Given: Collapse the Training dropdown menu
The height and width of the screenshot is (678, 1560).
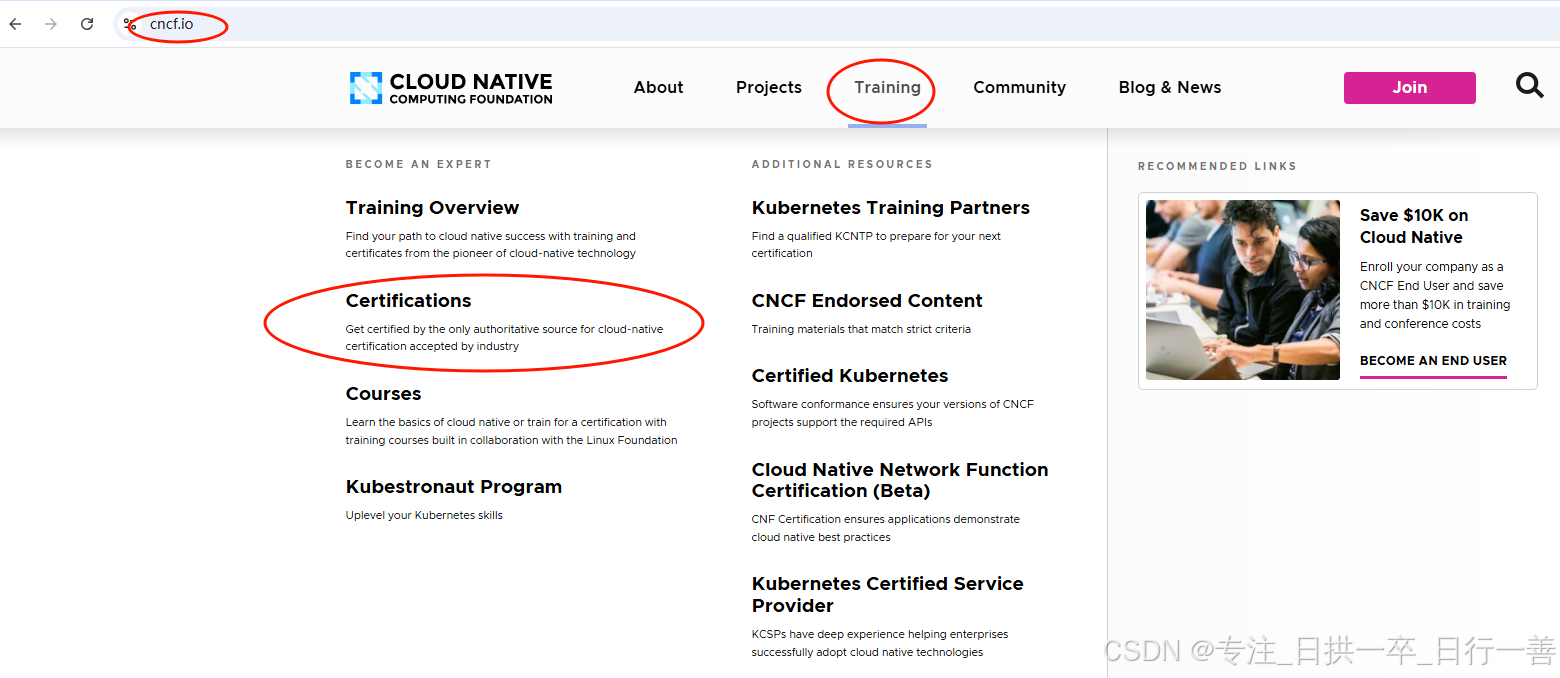Looking at the screenshot, I should pyautogui.click(x=887, y=87).
